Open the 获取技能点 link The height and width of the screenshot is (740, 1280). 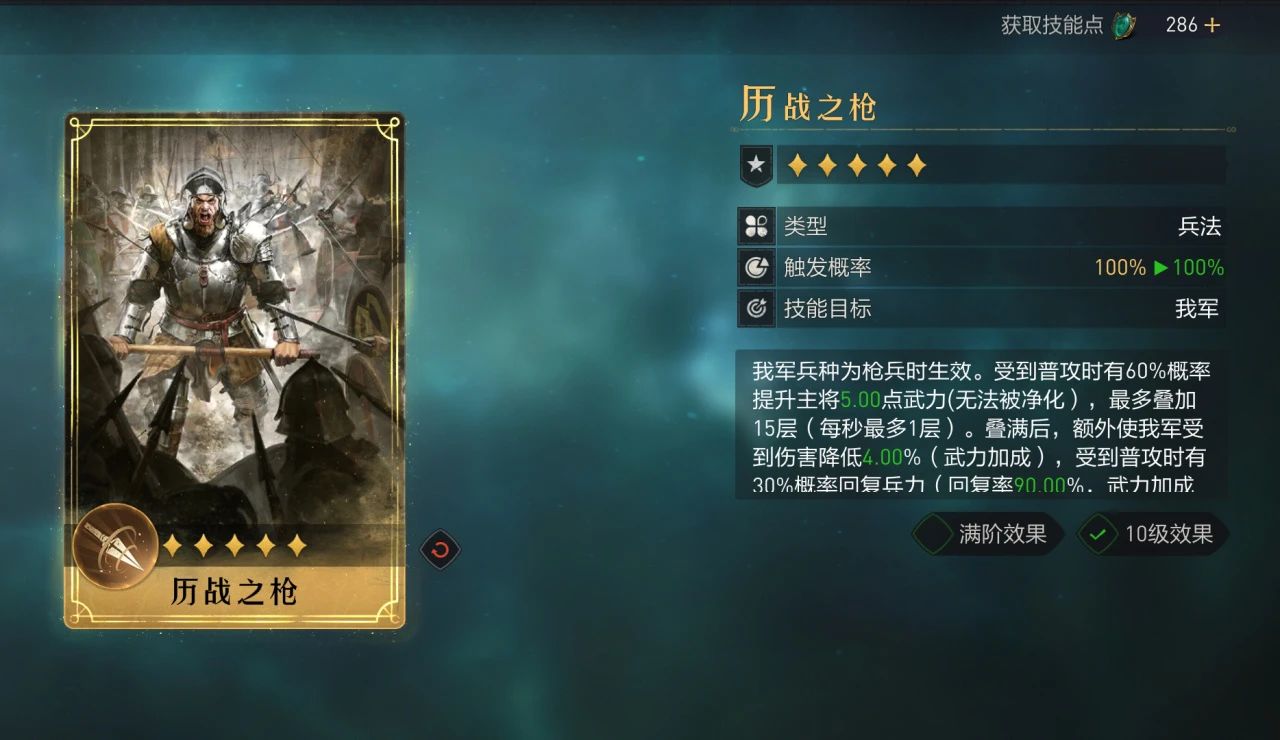point(1052,25)
